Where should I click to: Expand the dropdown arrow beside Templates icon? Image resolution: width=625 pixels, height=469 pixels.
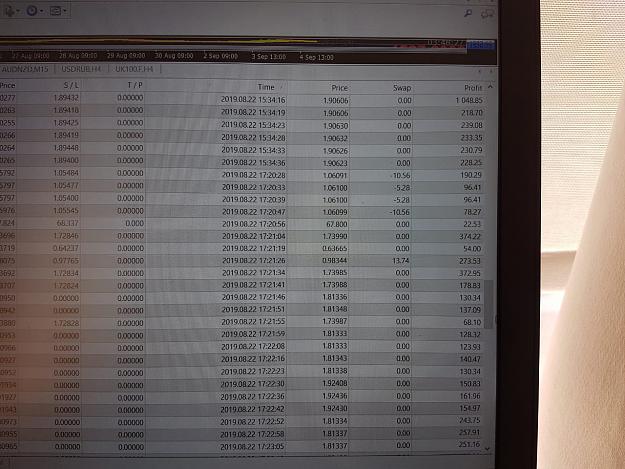click(x=65, y=11)
